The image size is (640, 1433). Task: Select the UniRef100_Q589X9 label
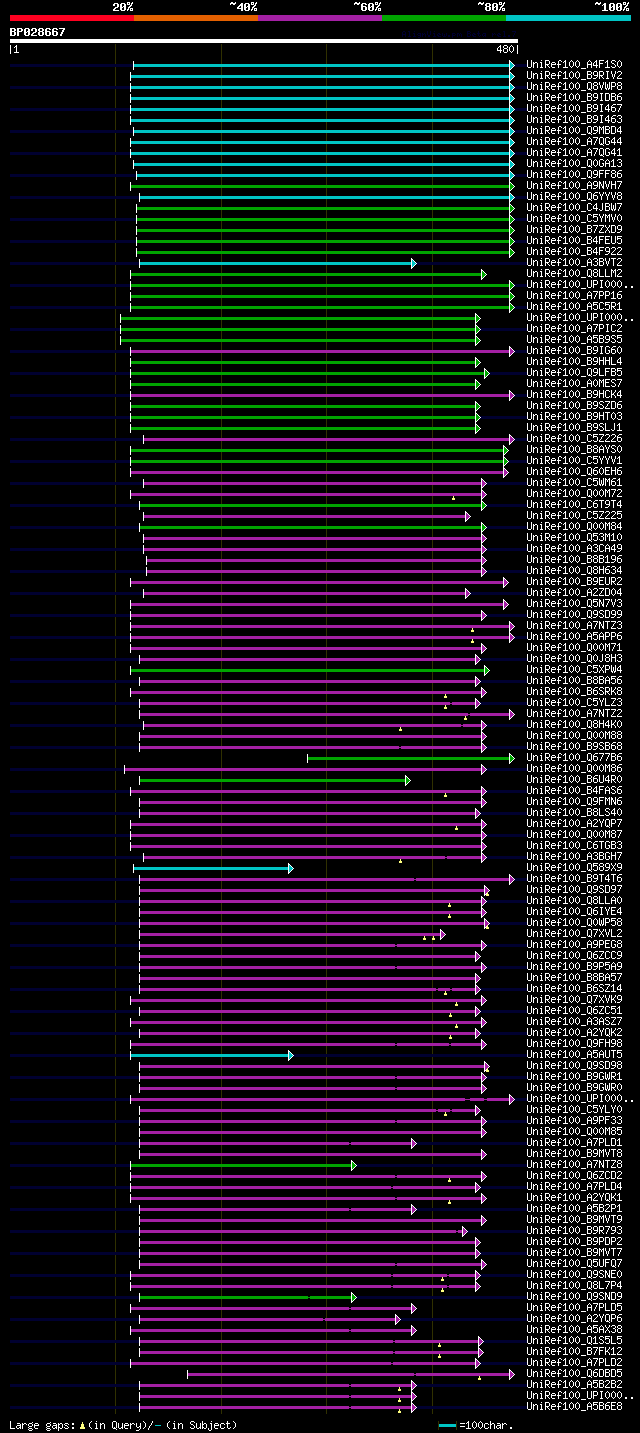coord(574,868)
